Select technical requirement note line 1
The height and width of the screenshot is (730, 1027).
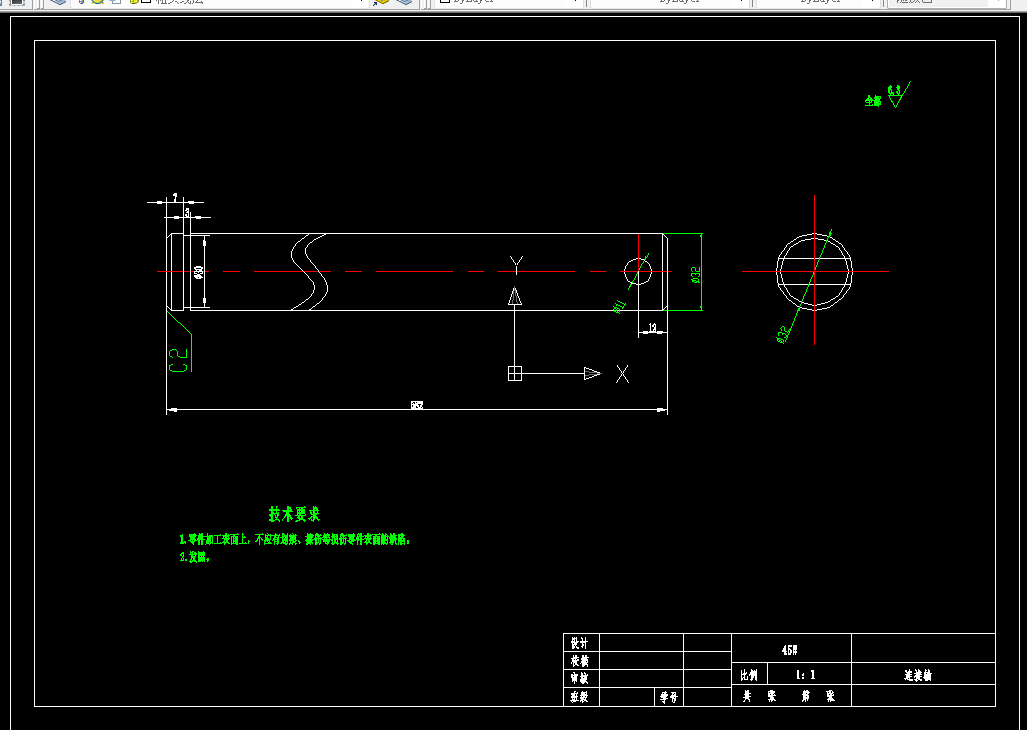(295, 539)
